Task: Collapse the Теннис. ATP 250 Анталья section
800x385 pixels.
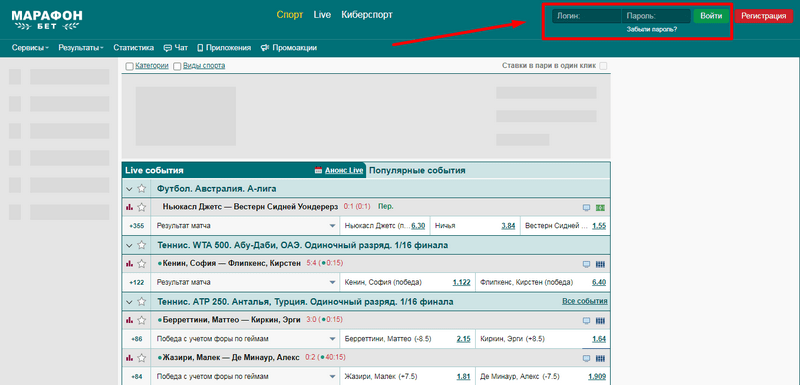Action: click(129, 302)
